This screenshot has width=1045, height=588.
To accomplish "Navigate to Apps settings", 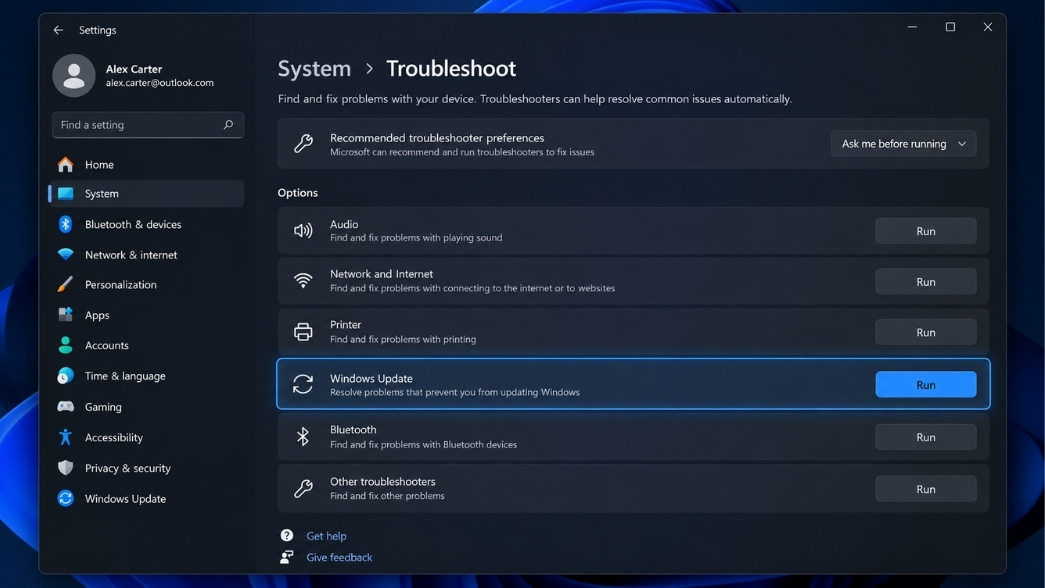I will click(x=147, y=315).
